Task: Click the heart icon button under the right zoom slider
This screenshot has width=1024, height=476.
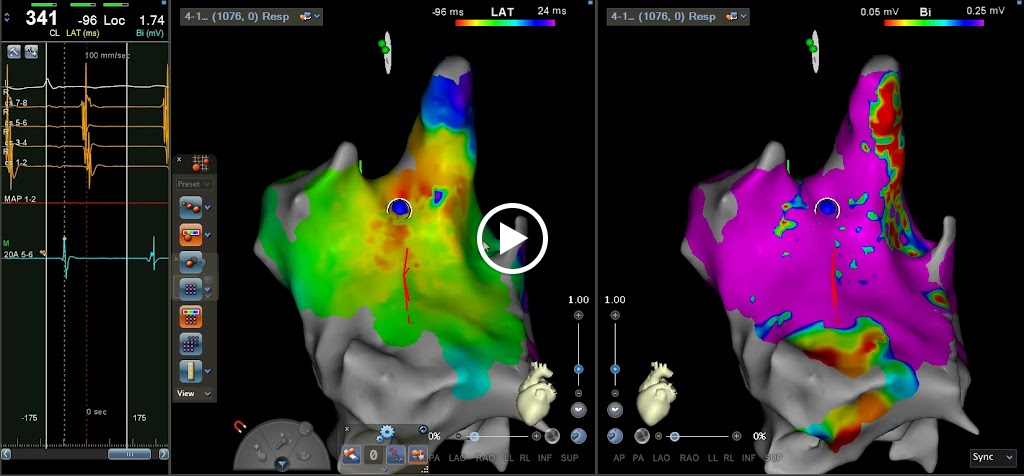Action: click(x=615, y=410)
